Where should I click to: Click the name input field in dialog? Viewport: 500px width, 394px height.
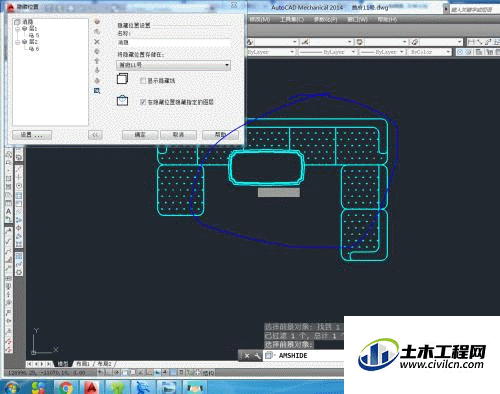pyautogui.click(x=173, y=42)
